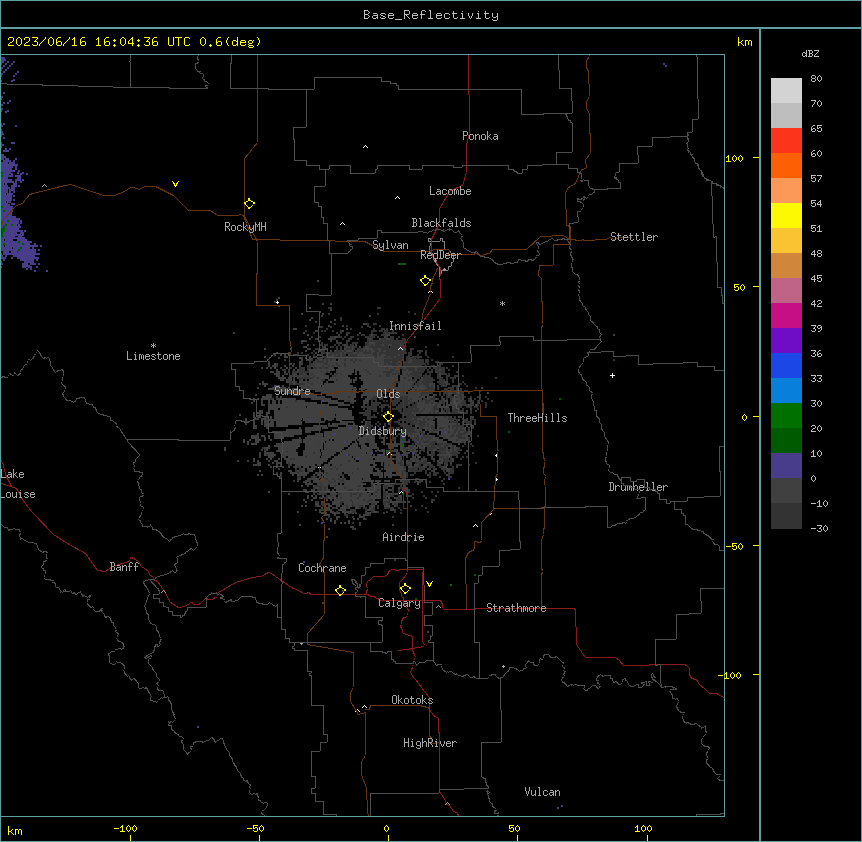Click the -30 value in the dBZ legend
The image size is (862, 842).
(x=819, y=529)
